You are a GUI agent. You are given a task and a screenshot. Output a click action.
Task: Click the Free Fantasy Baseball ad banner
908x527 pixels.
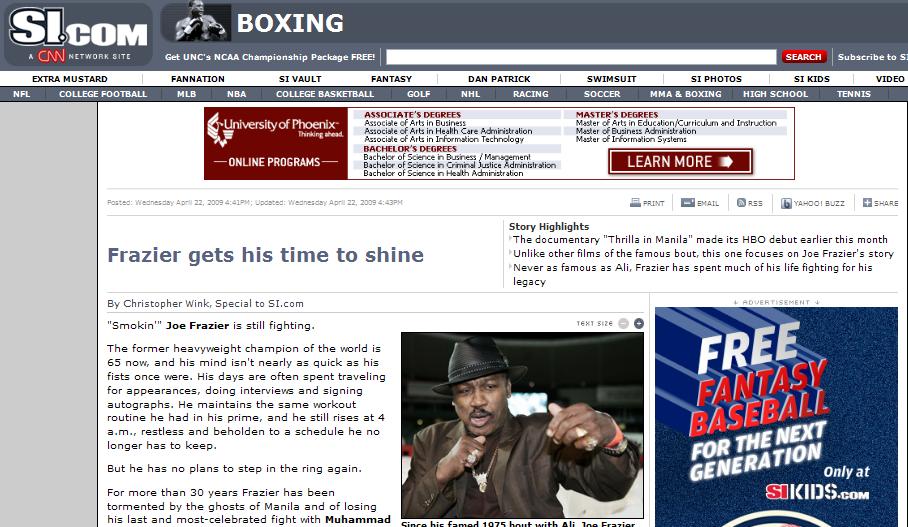pos(777,417)
